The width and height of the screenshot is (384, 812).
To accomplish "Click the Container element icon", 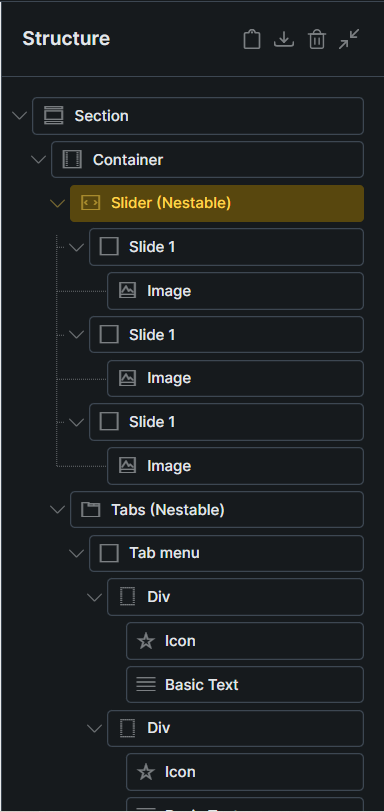I will point(72,160).
